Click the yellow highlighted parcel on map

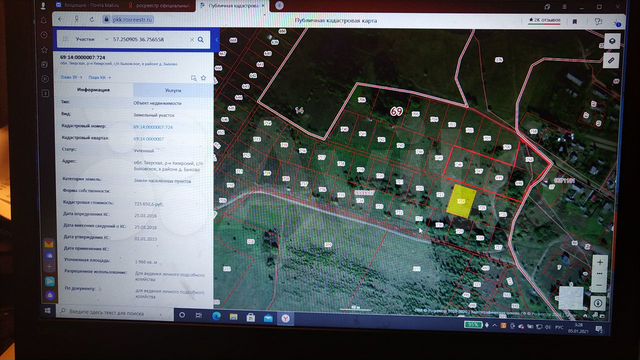point(461,201)
